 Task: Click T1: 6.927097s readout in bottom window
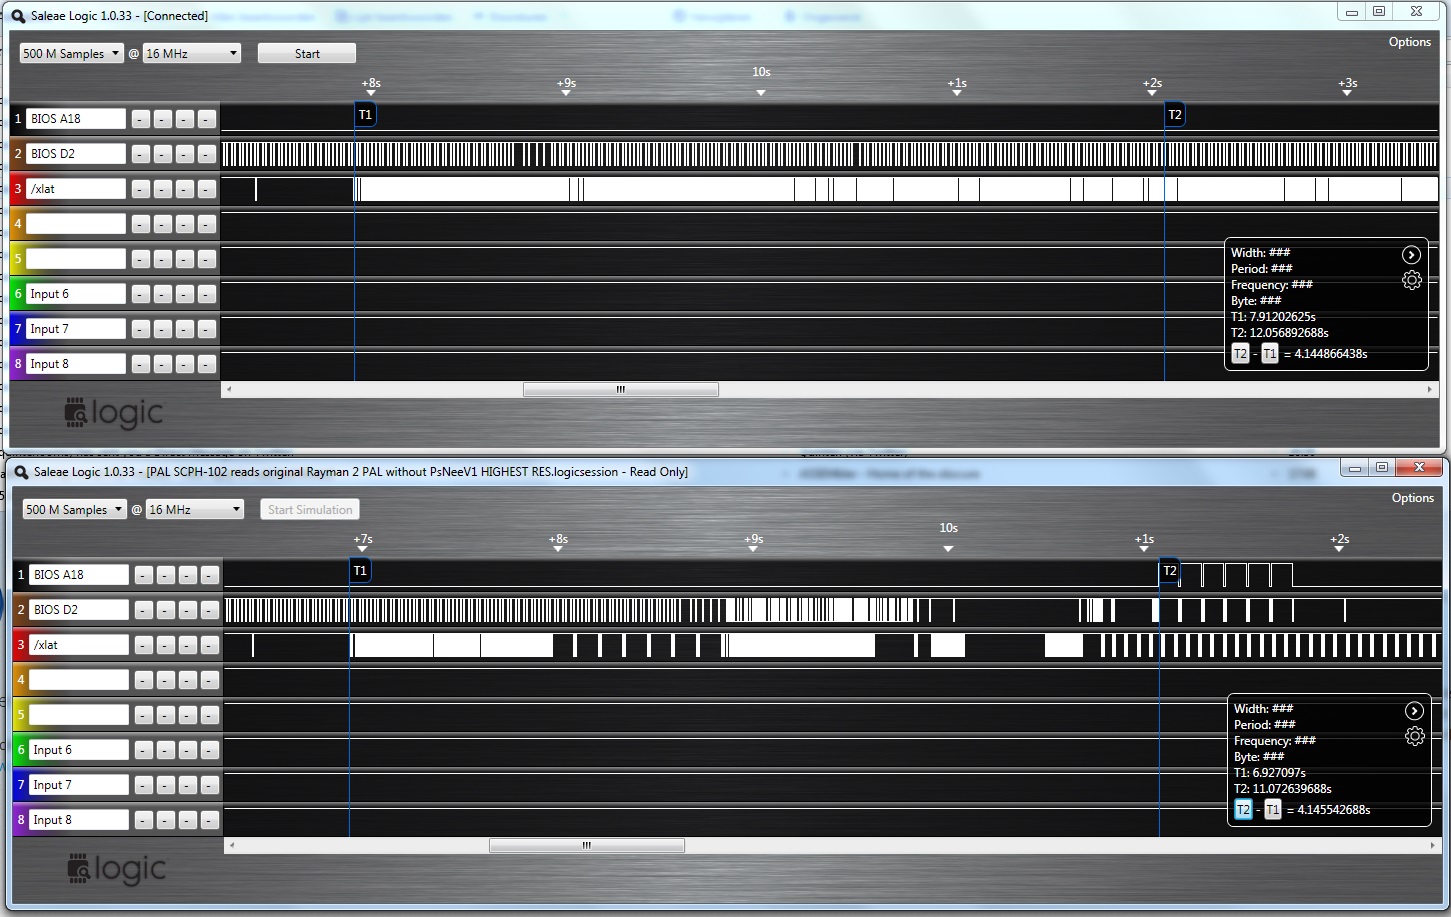(x=1270, y=773)
